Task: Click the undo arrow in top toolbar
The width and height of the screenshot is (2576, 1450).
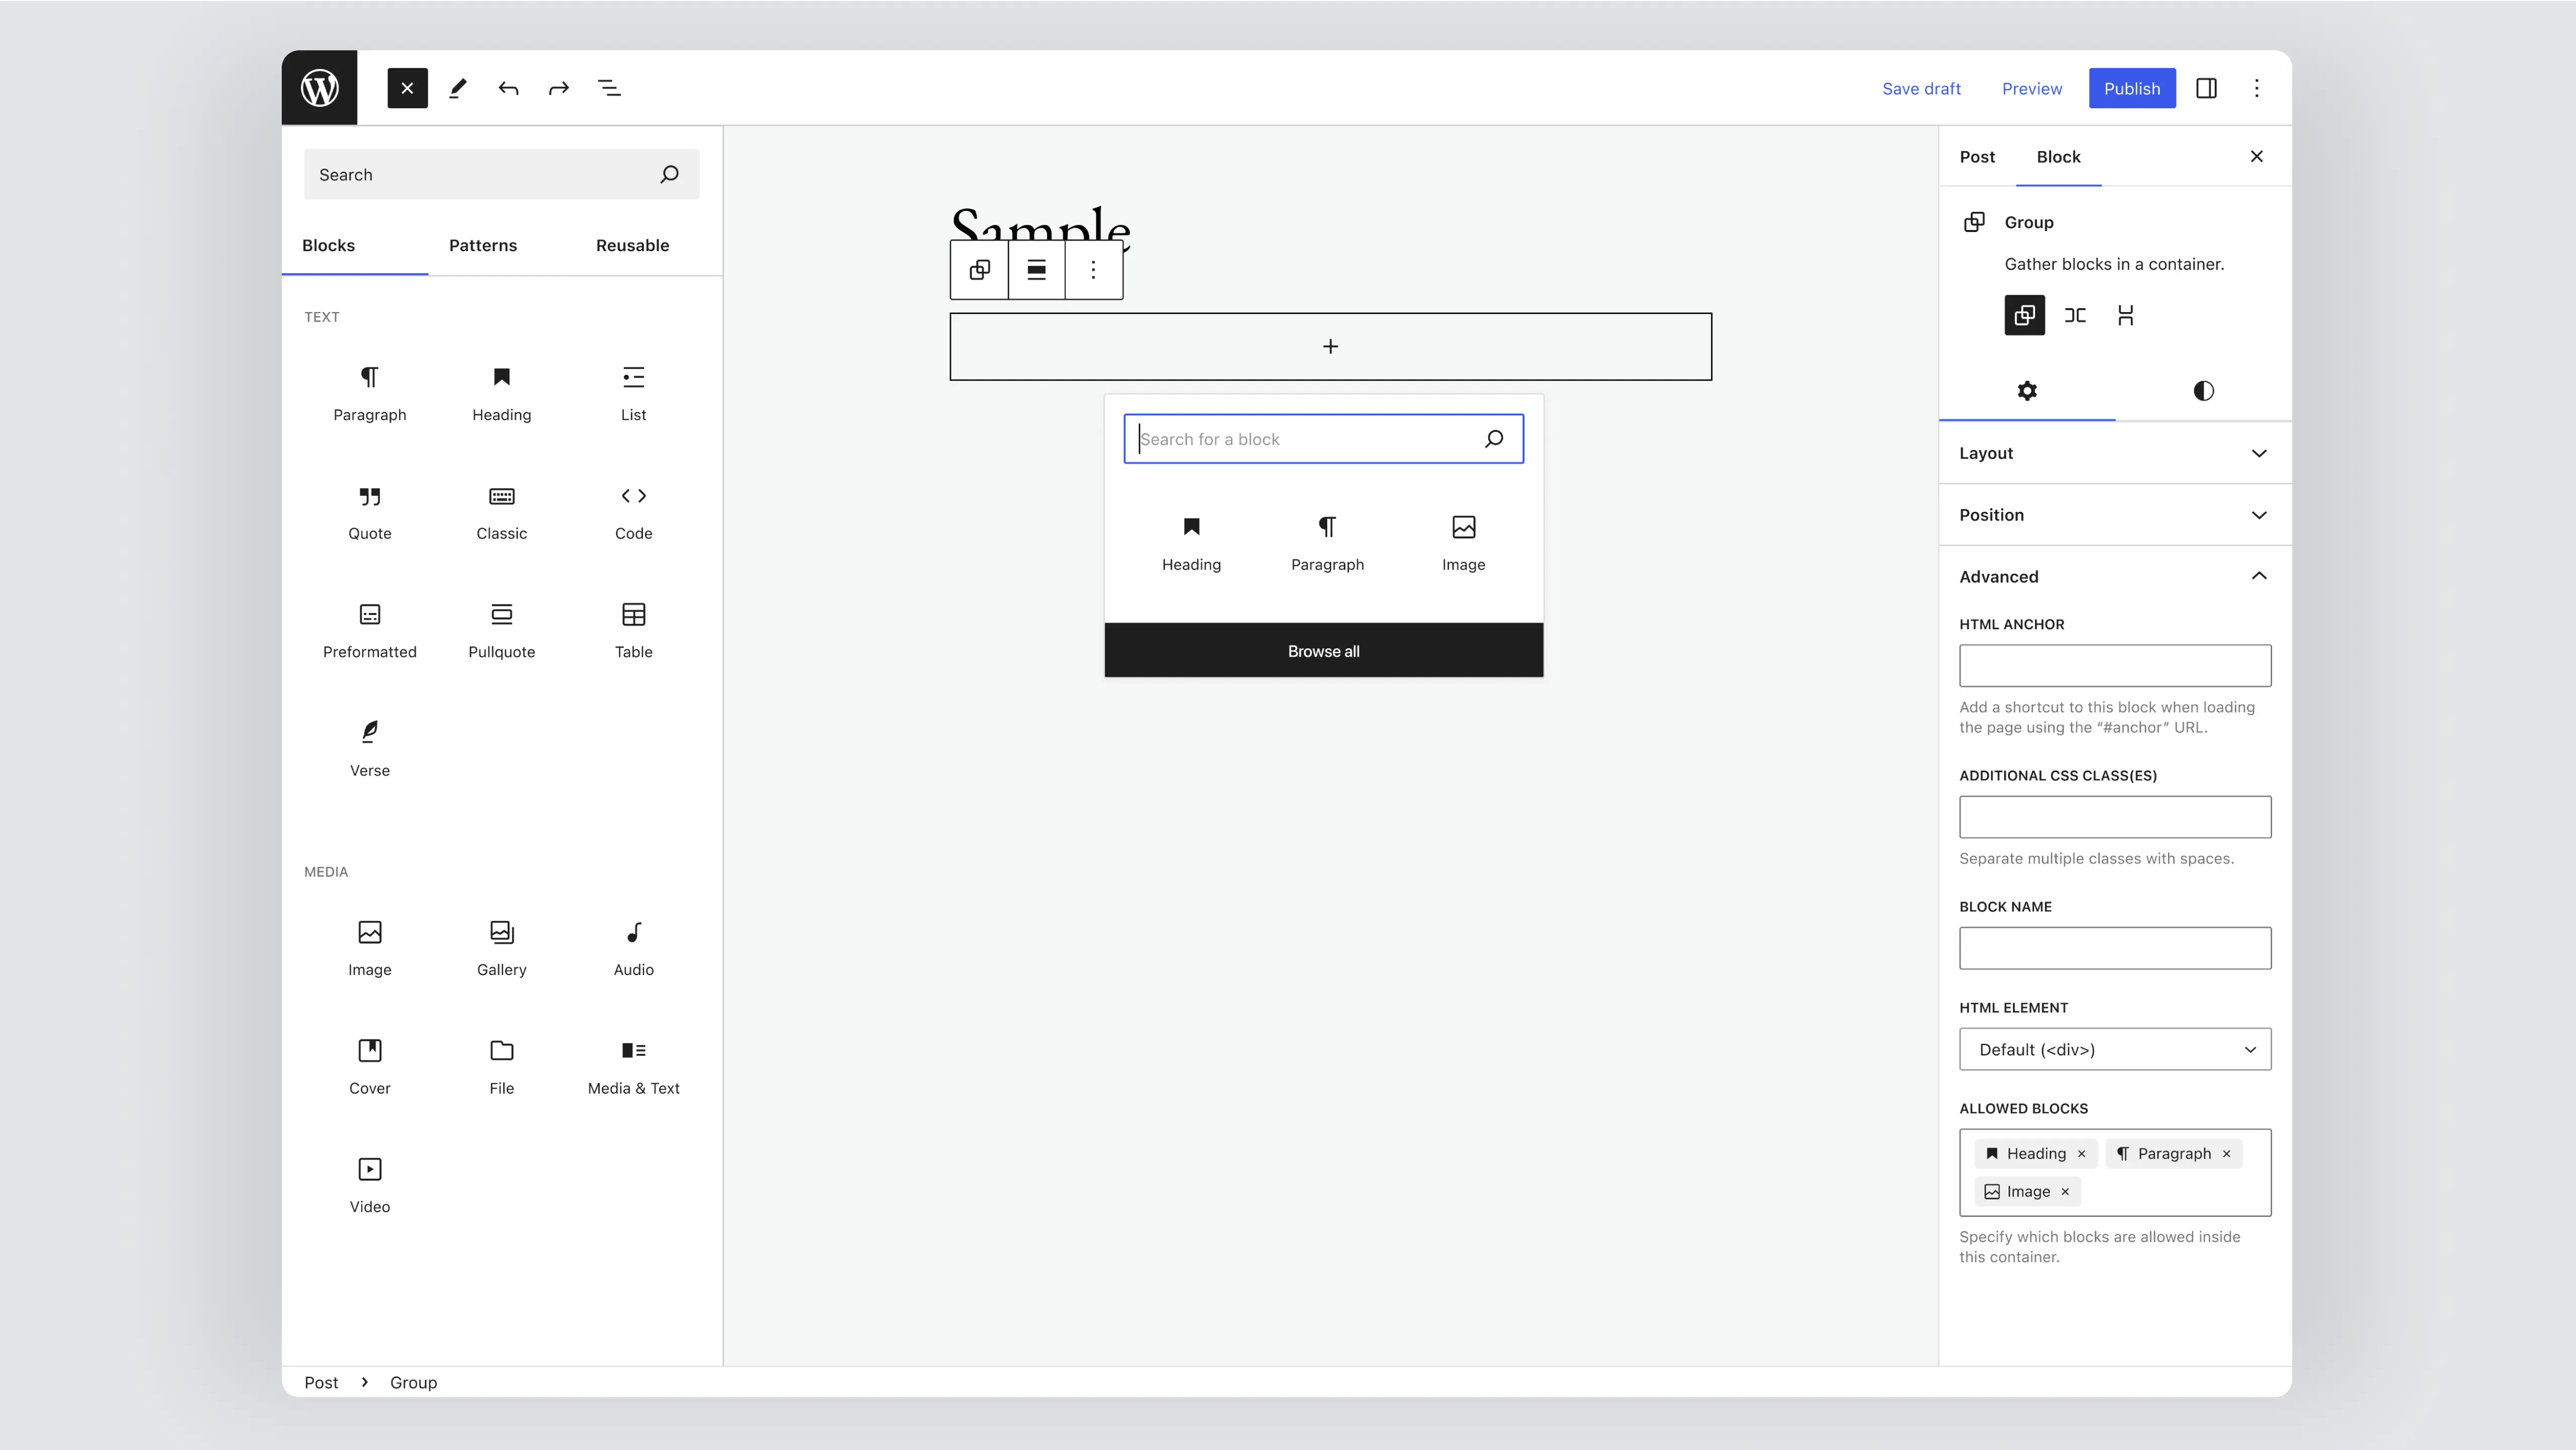Action: [x=508, y=88]
